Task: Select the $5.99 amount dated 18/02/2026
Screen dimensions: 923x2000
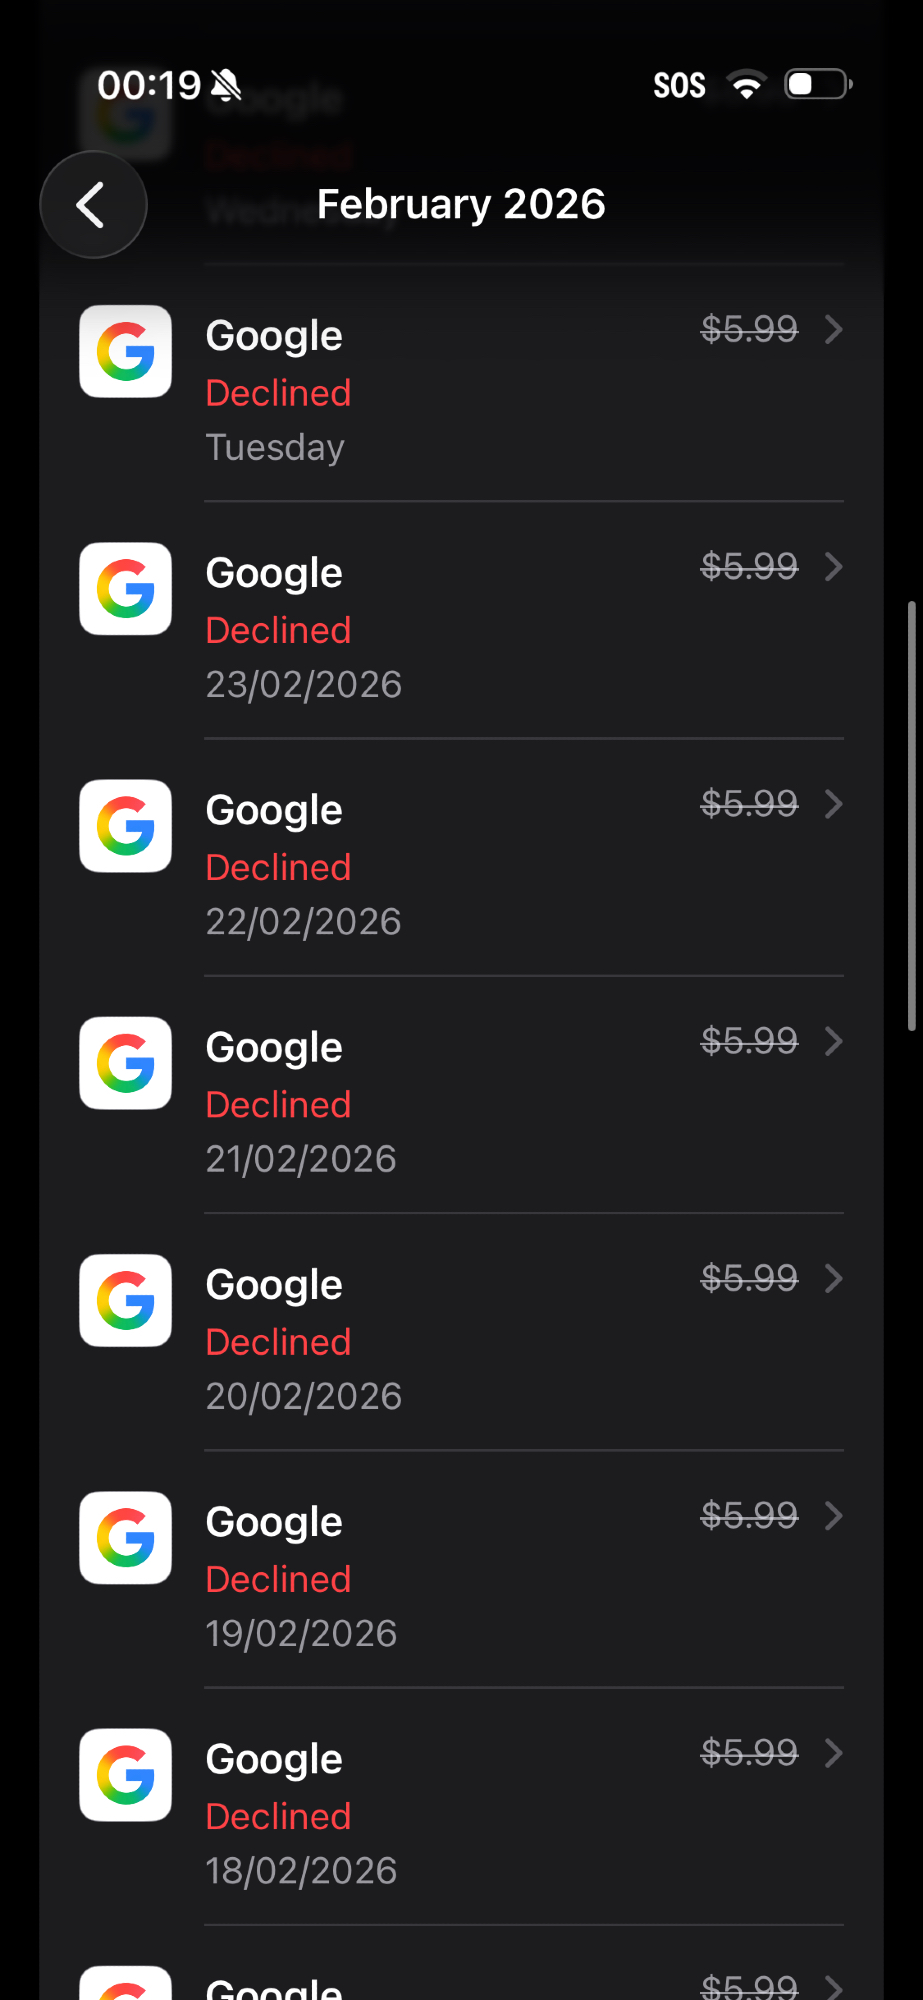Action: (749, 1752)
